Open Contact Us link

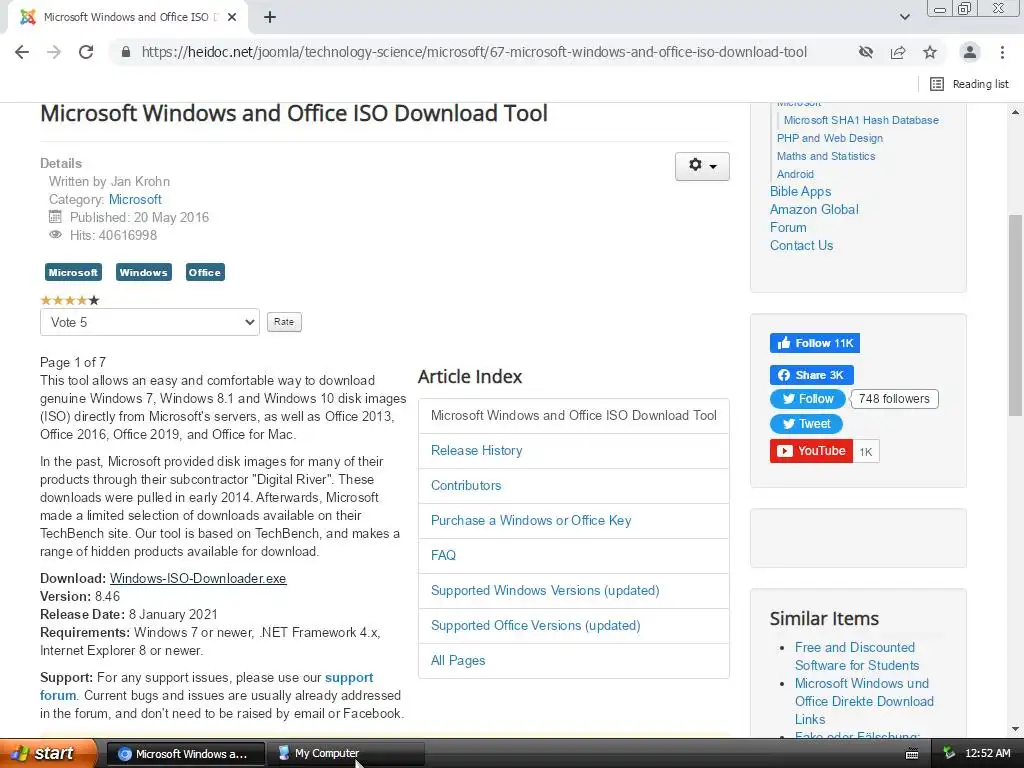coord(801,246)
